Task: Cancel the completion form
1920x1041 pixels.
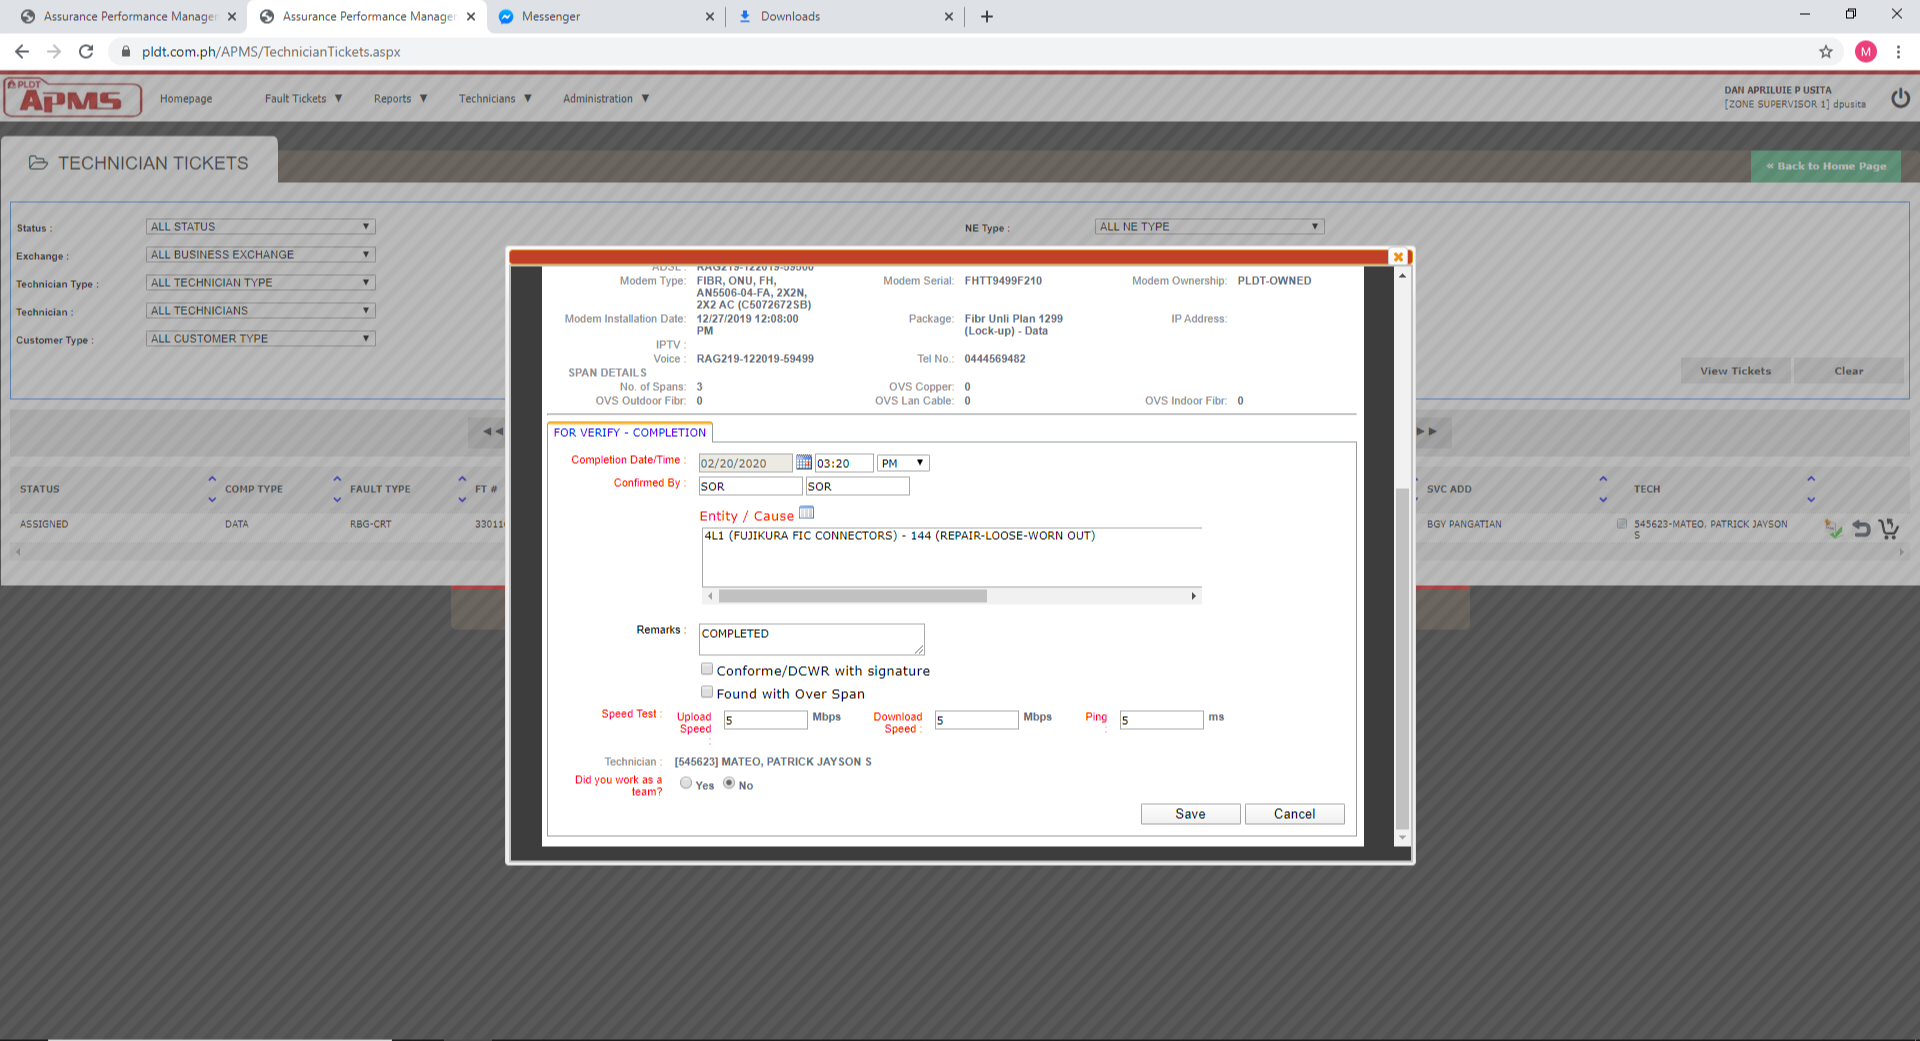Action: click(x=1294, y=814)
